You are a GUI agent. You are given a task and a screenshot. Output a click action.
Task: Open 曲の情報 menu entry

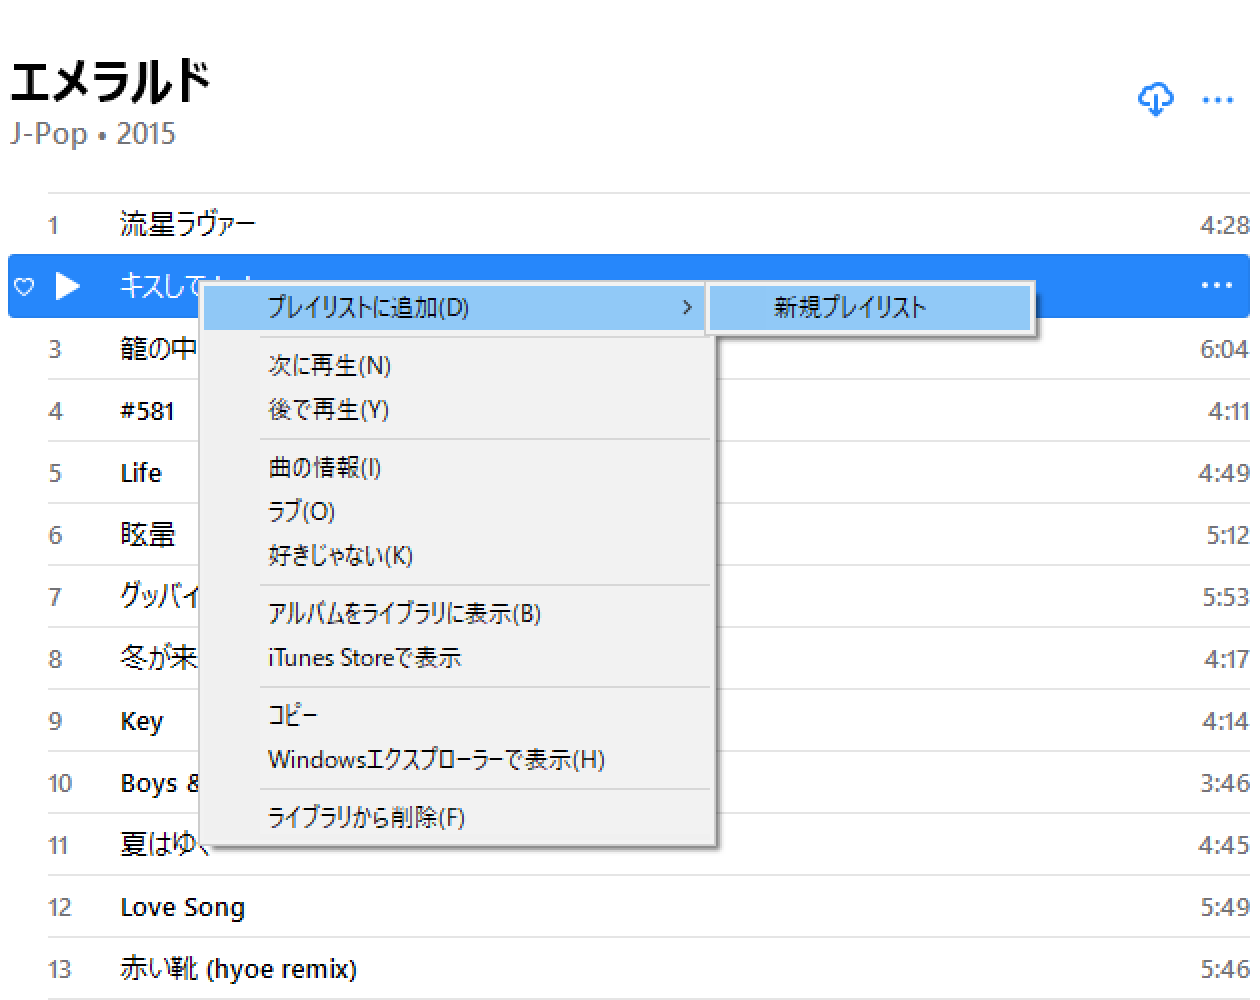pyautogui.click(x=324, y=468)
